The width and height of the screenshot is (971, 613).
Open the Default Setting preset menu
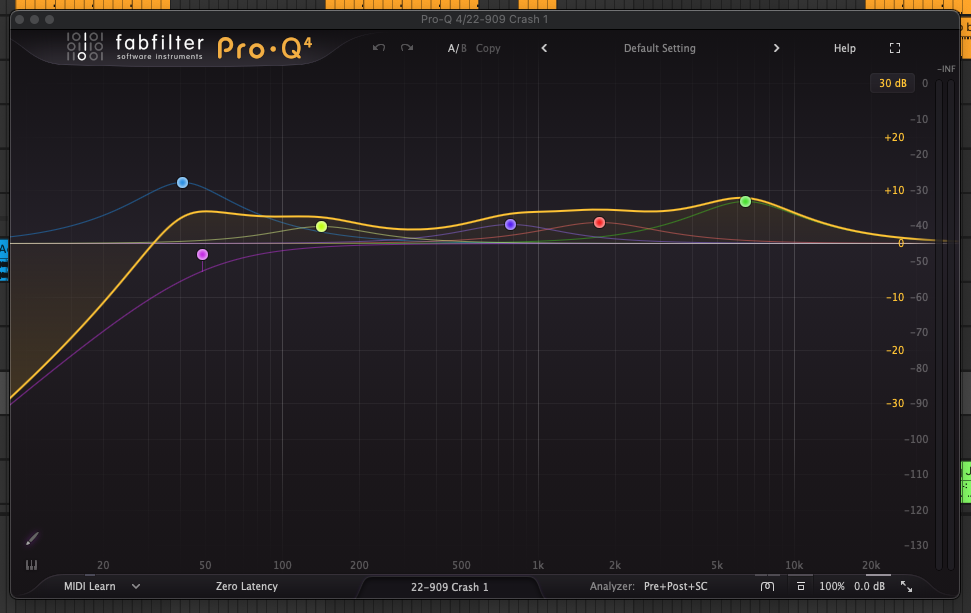click(659, 48)
